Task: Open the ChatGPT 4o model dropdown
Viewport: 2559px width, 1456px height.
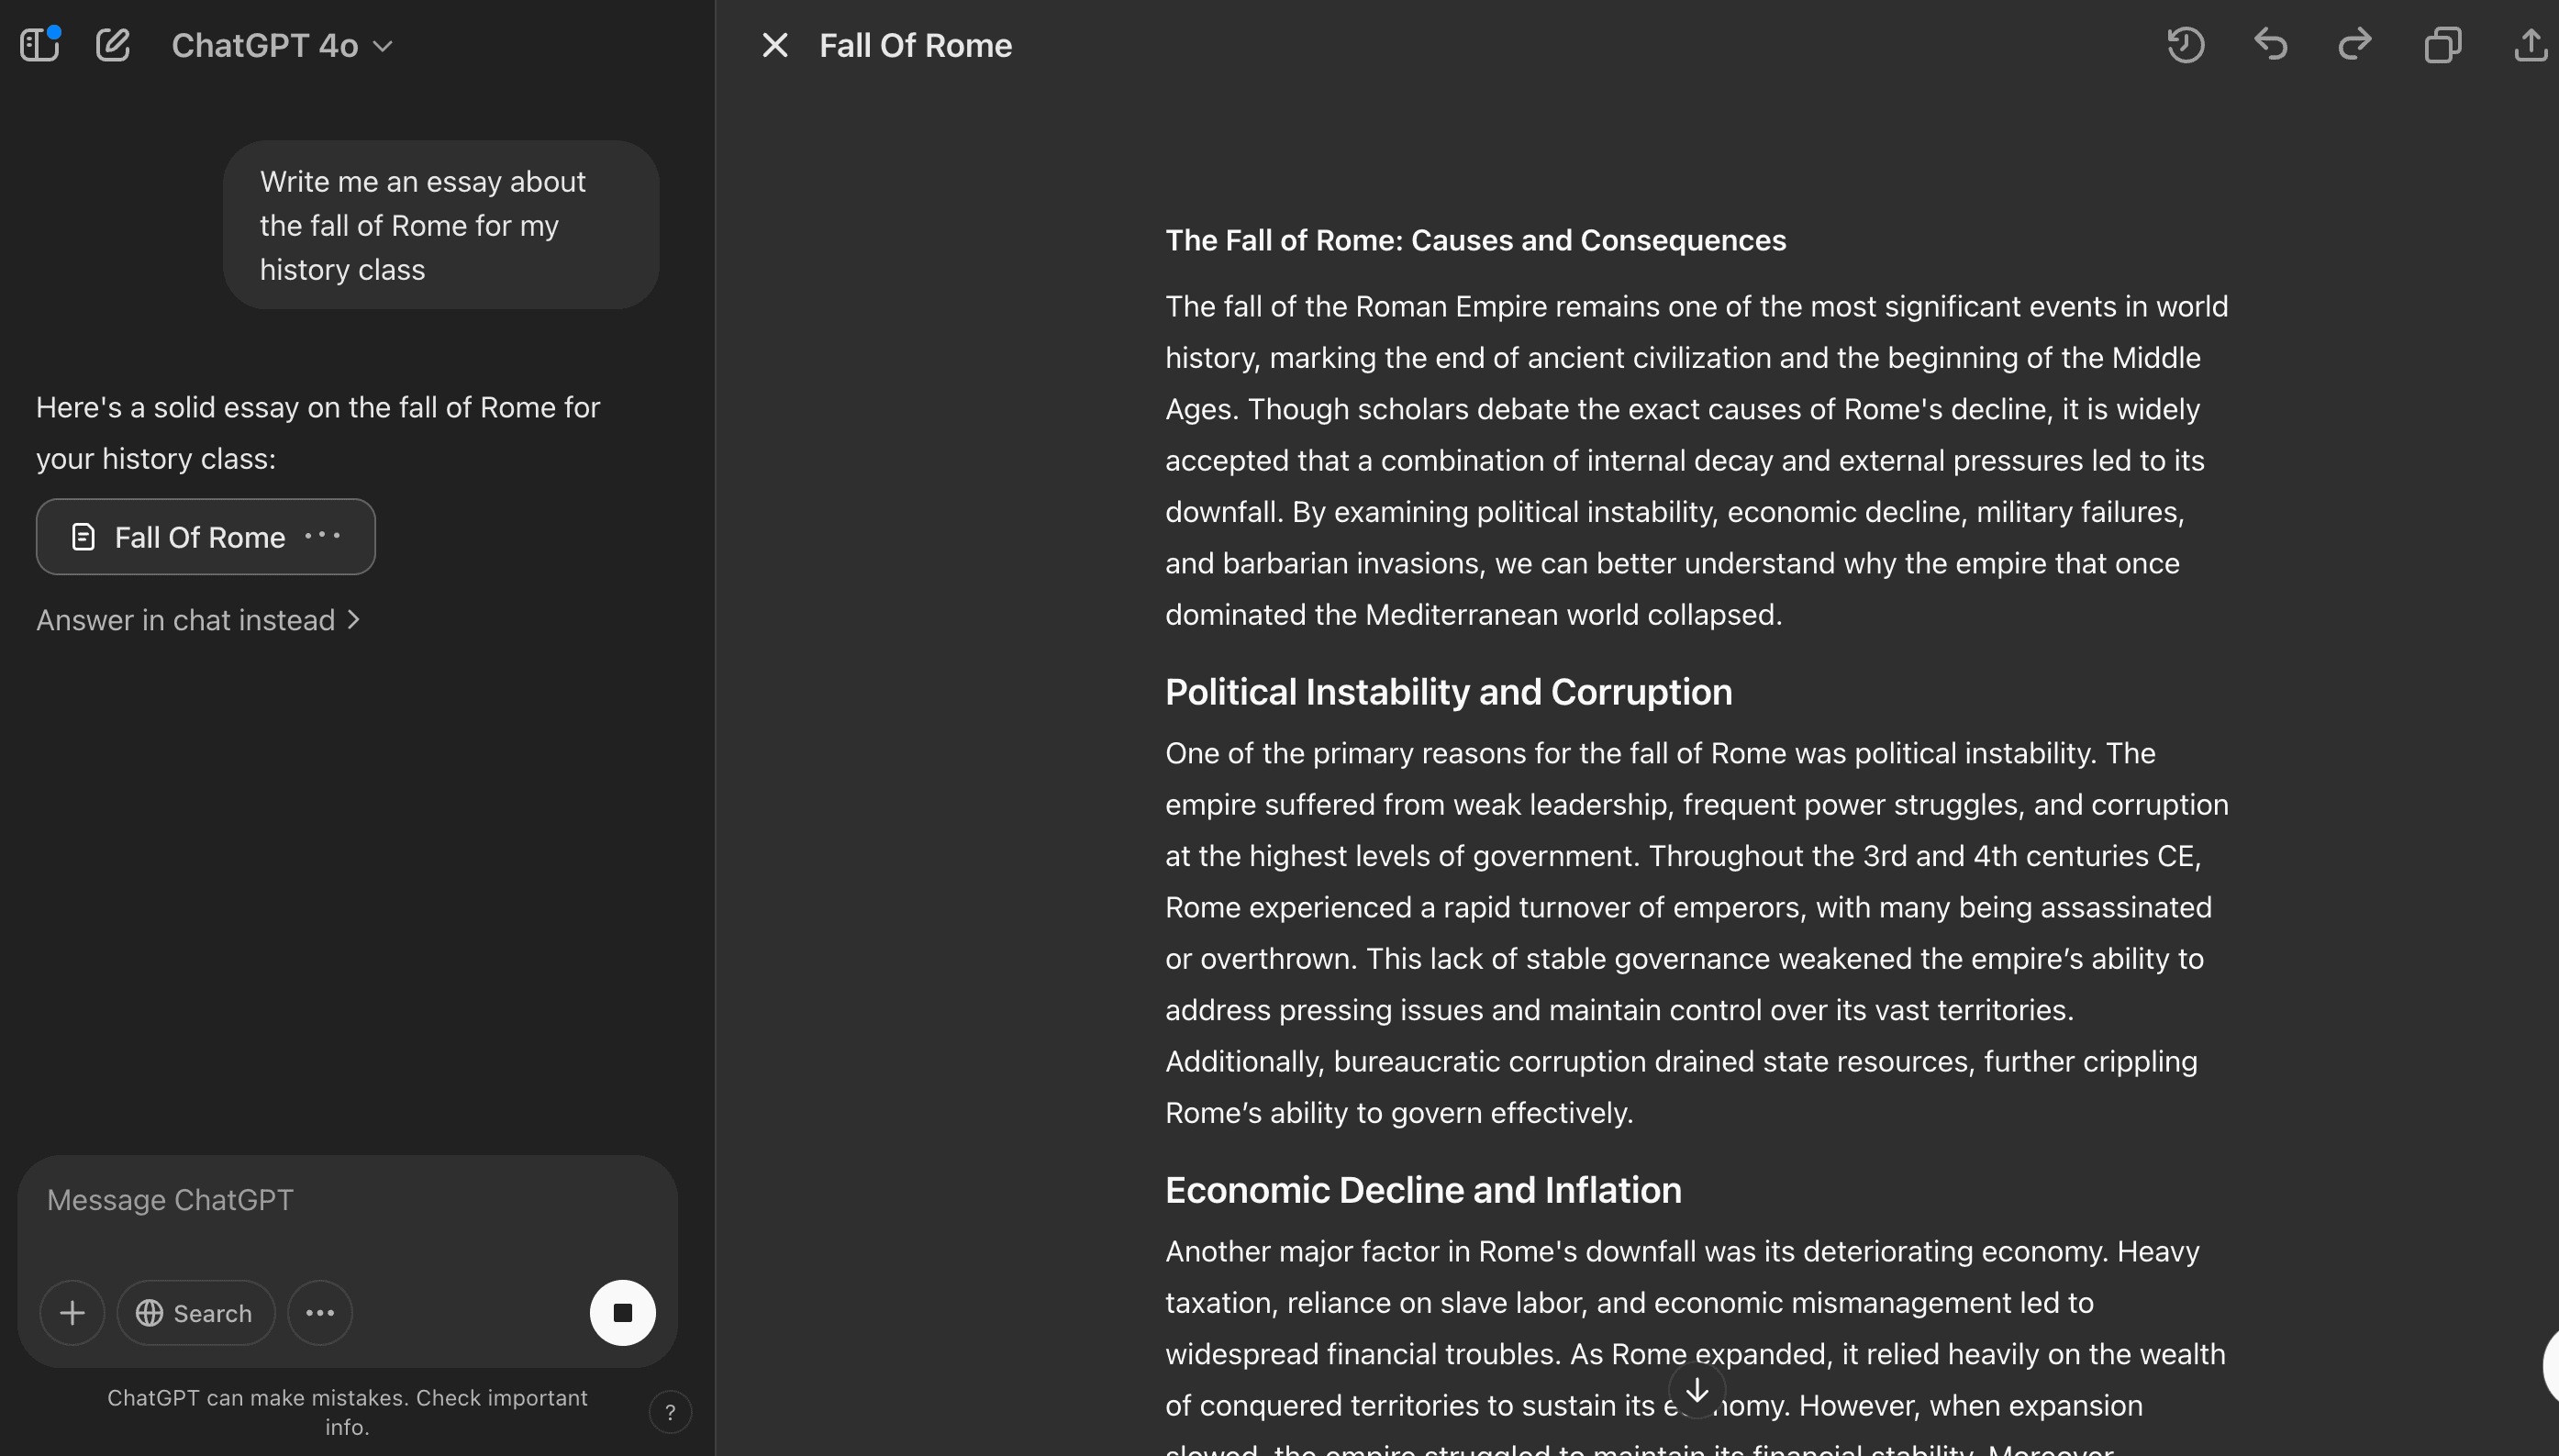Action: (x=282, y=46)
